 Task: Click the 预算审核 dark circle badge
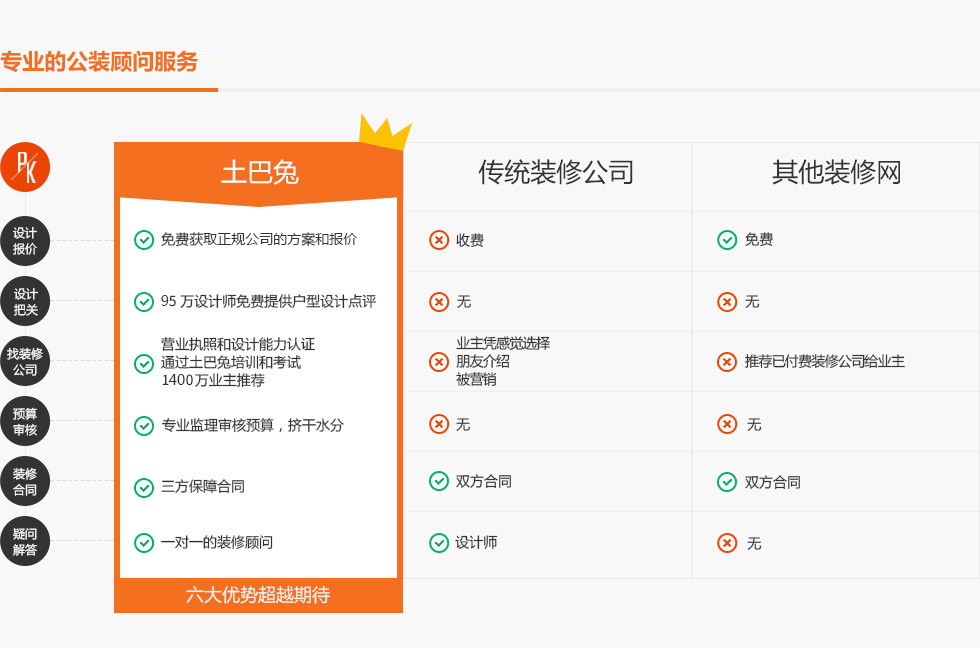pyautogui.click(x=25, y=422)
